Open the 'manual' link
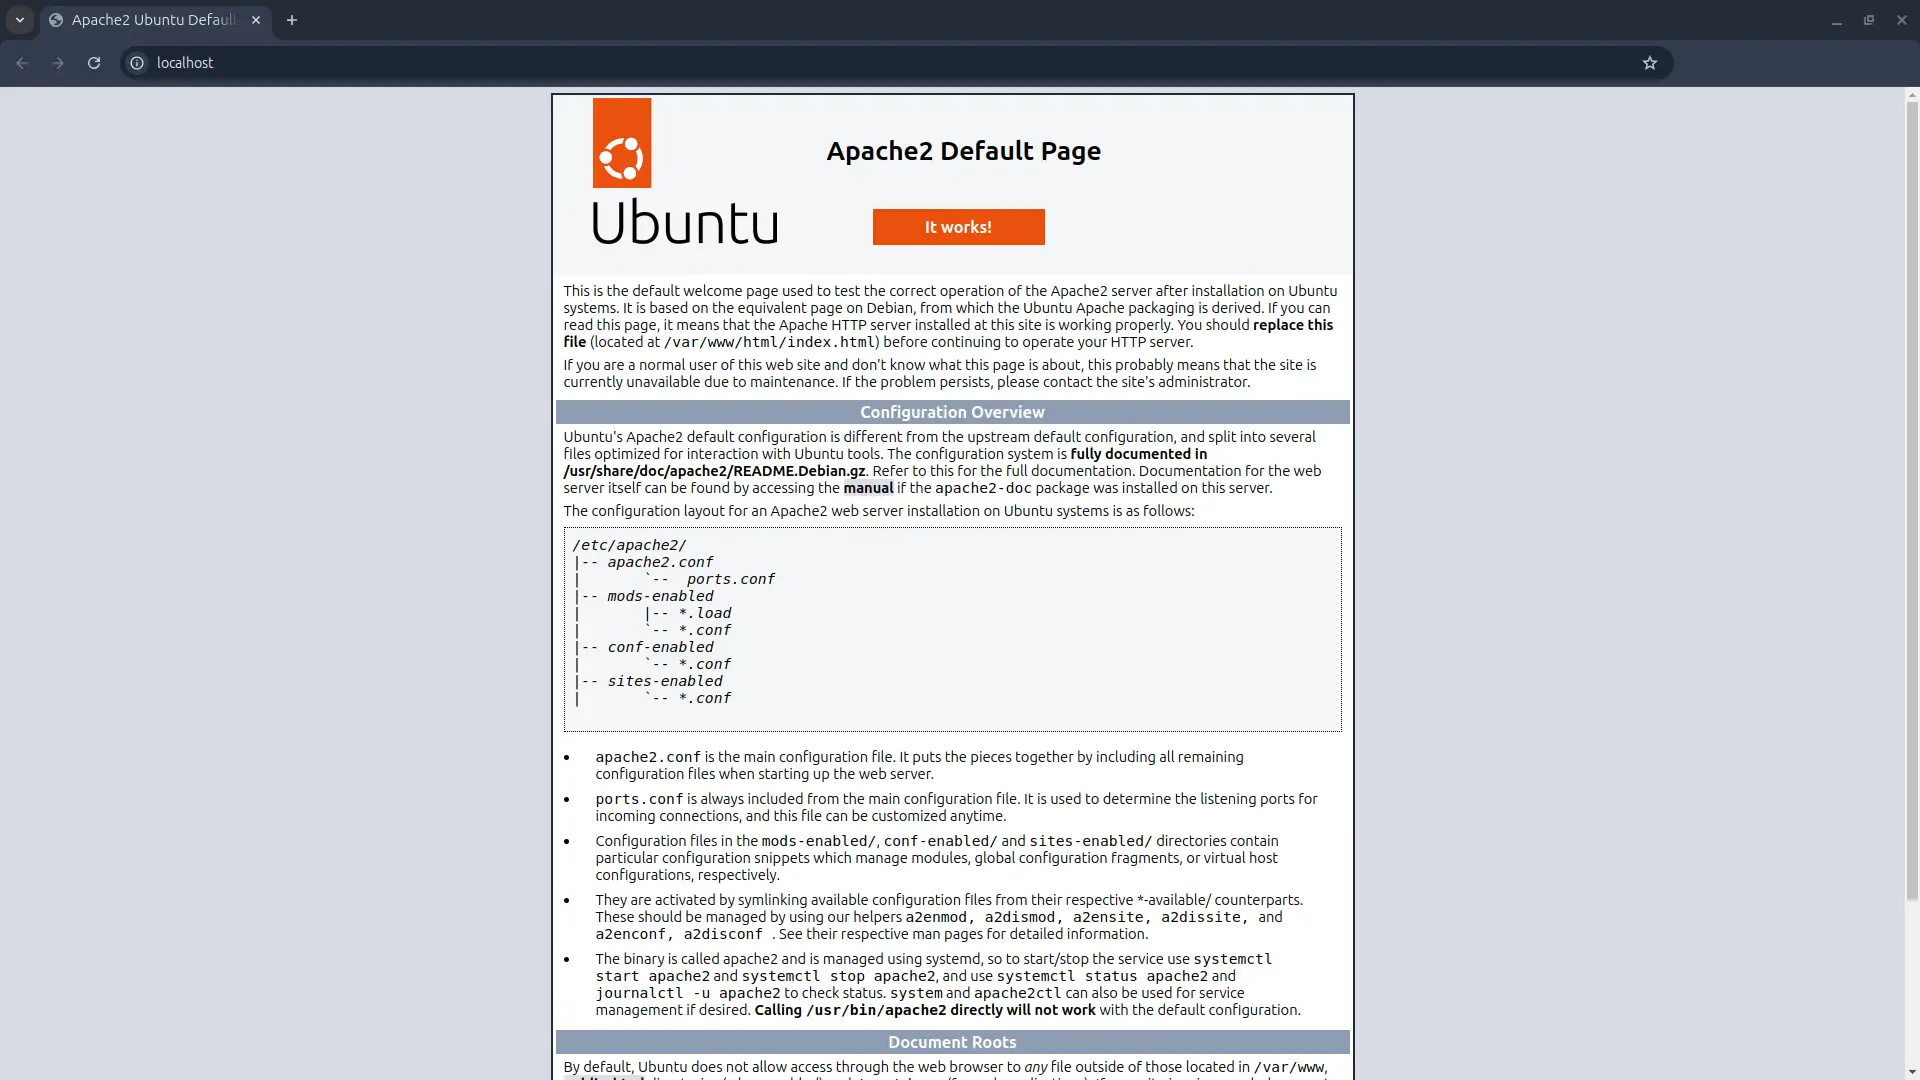This screenshot has height=1080, width=1920. [x=868, y=488]
